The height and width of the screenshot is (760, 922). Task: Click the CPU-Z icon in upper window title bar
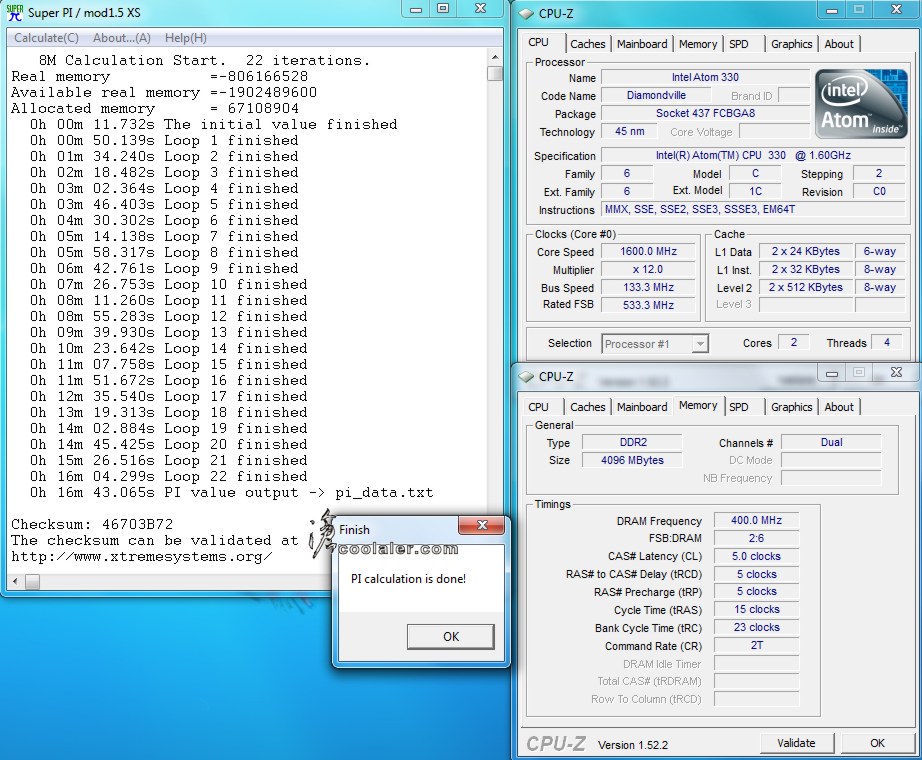526,13
